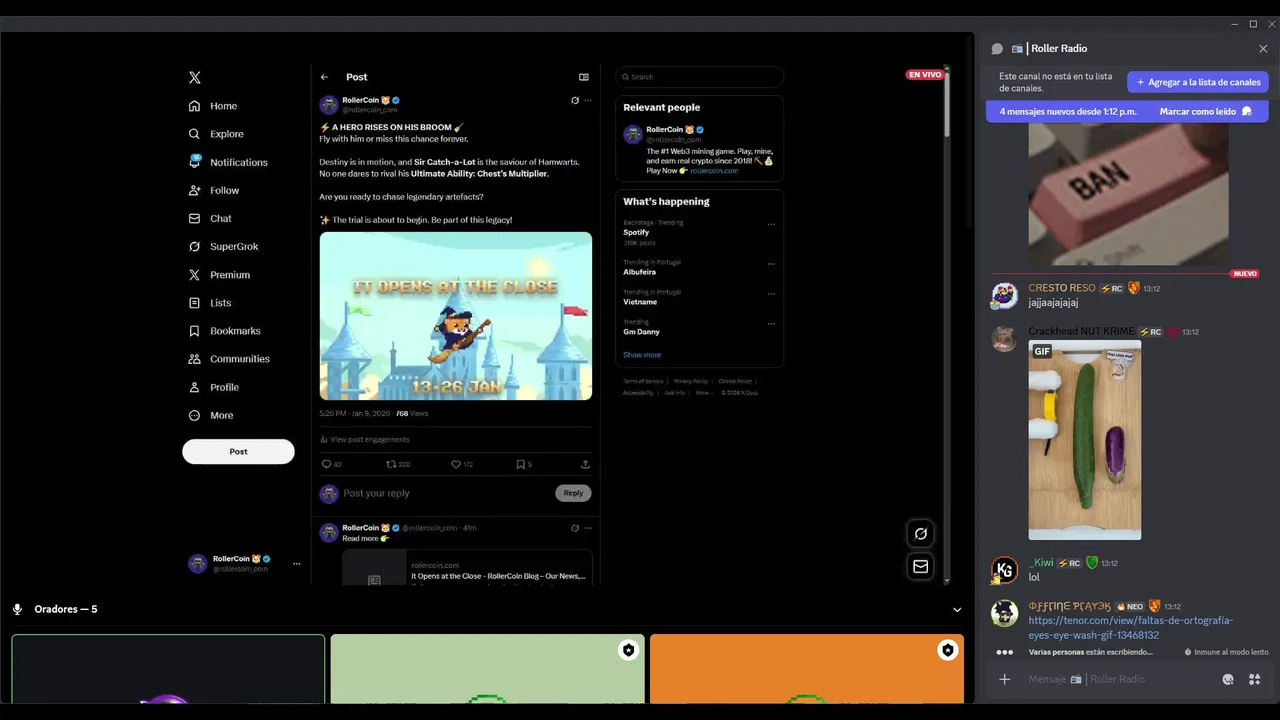This screenshot has height=720, width=1280.
Task: Open the three-dot menu on the main post
Action: pyautogui.click(x=588, y=100)
